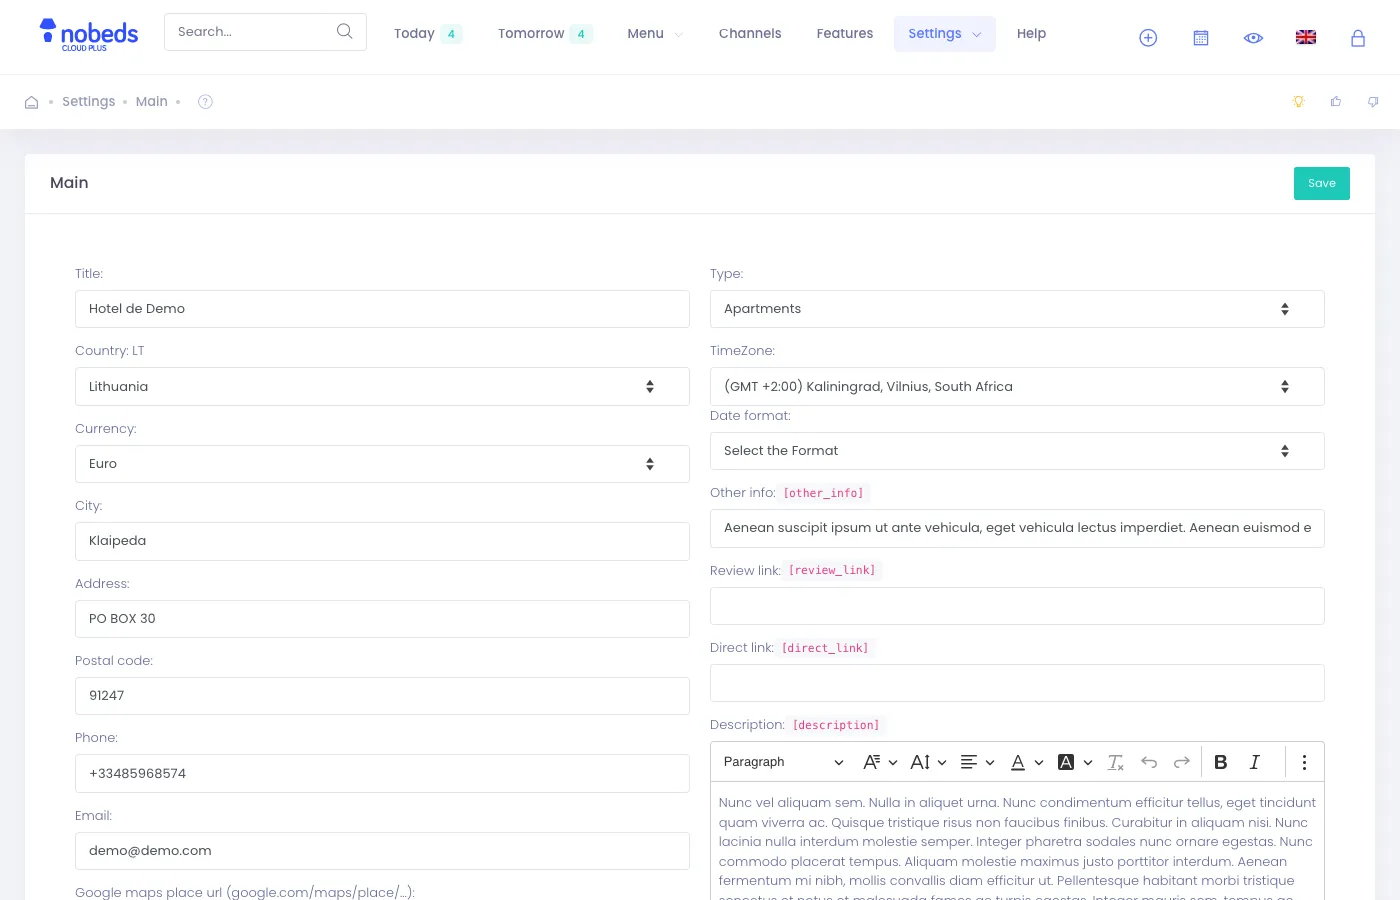The height and width of the screenshot is (900, 1400).
Task: Go to Channels page
Action: (x=750, y=34)
